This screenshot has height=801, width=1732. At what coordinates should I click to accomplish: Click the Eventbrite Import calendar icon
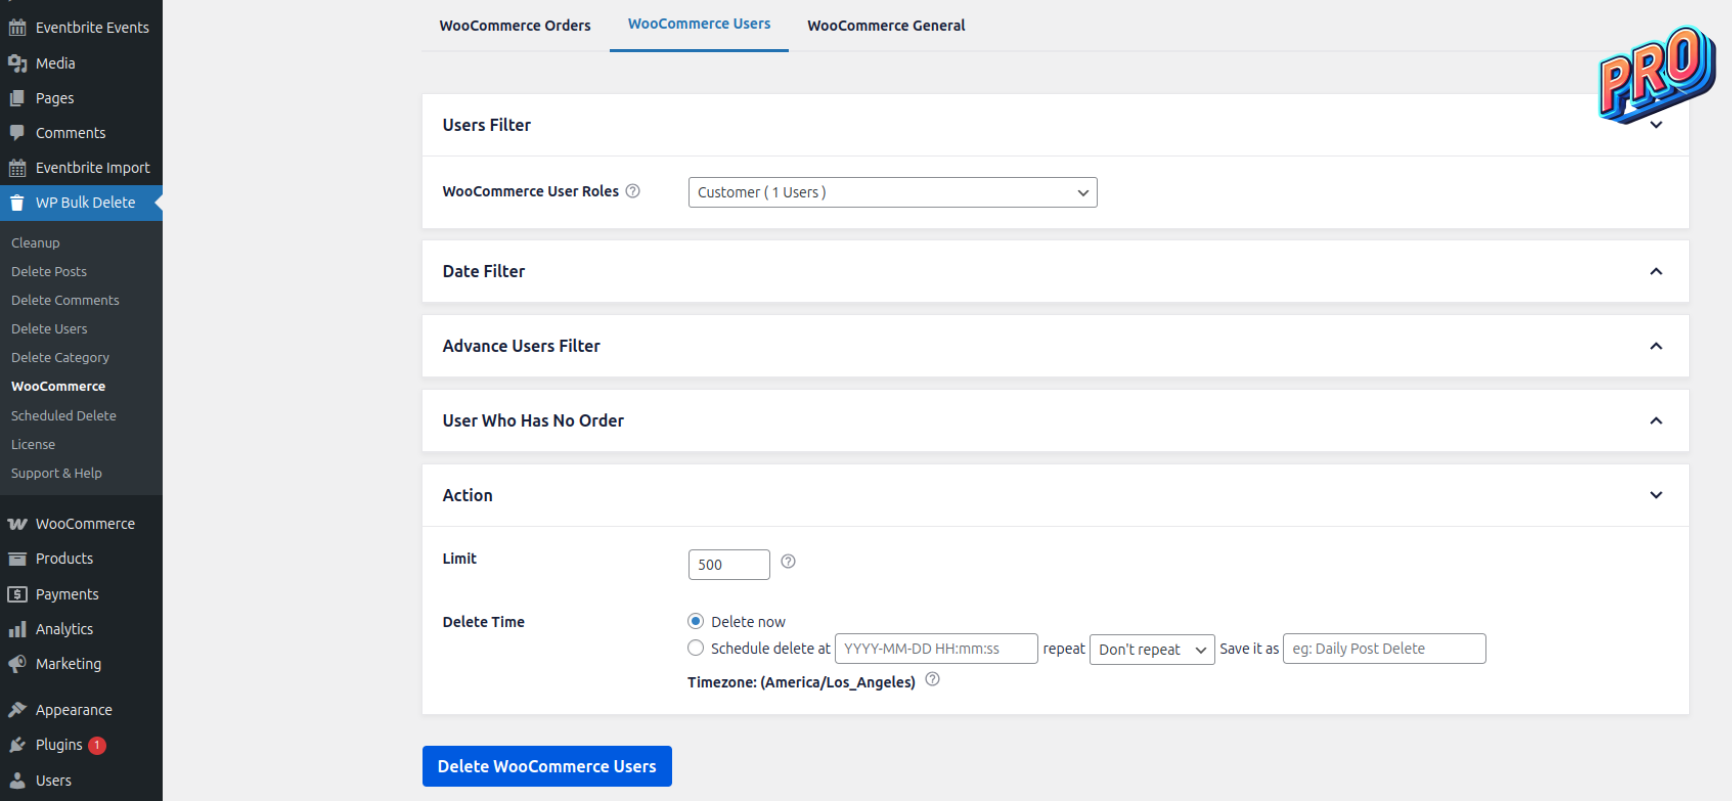click(x=17, y=167)
